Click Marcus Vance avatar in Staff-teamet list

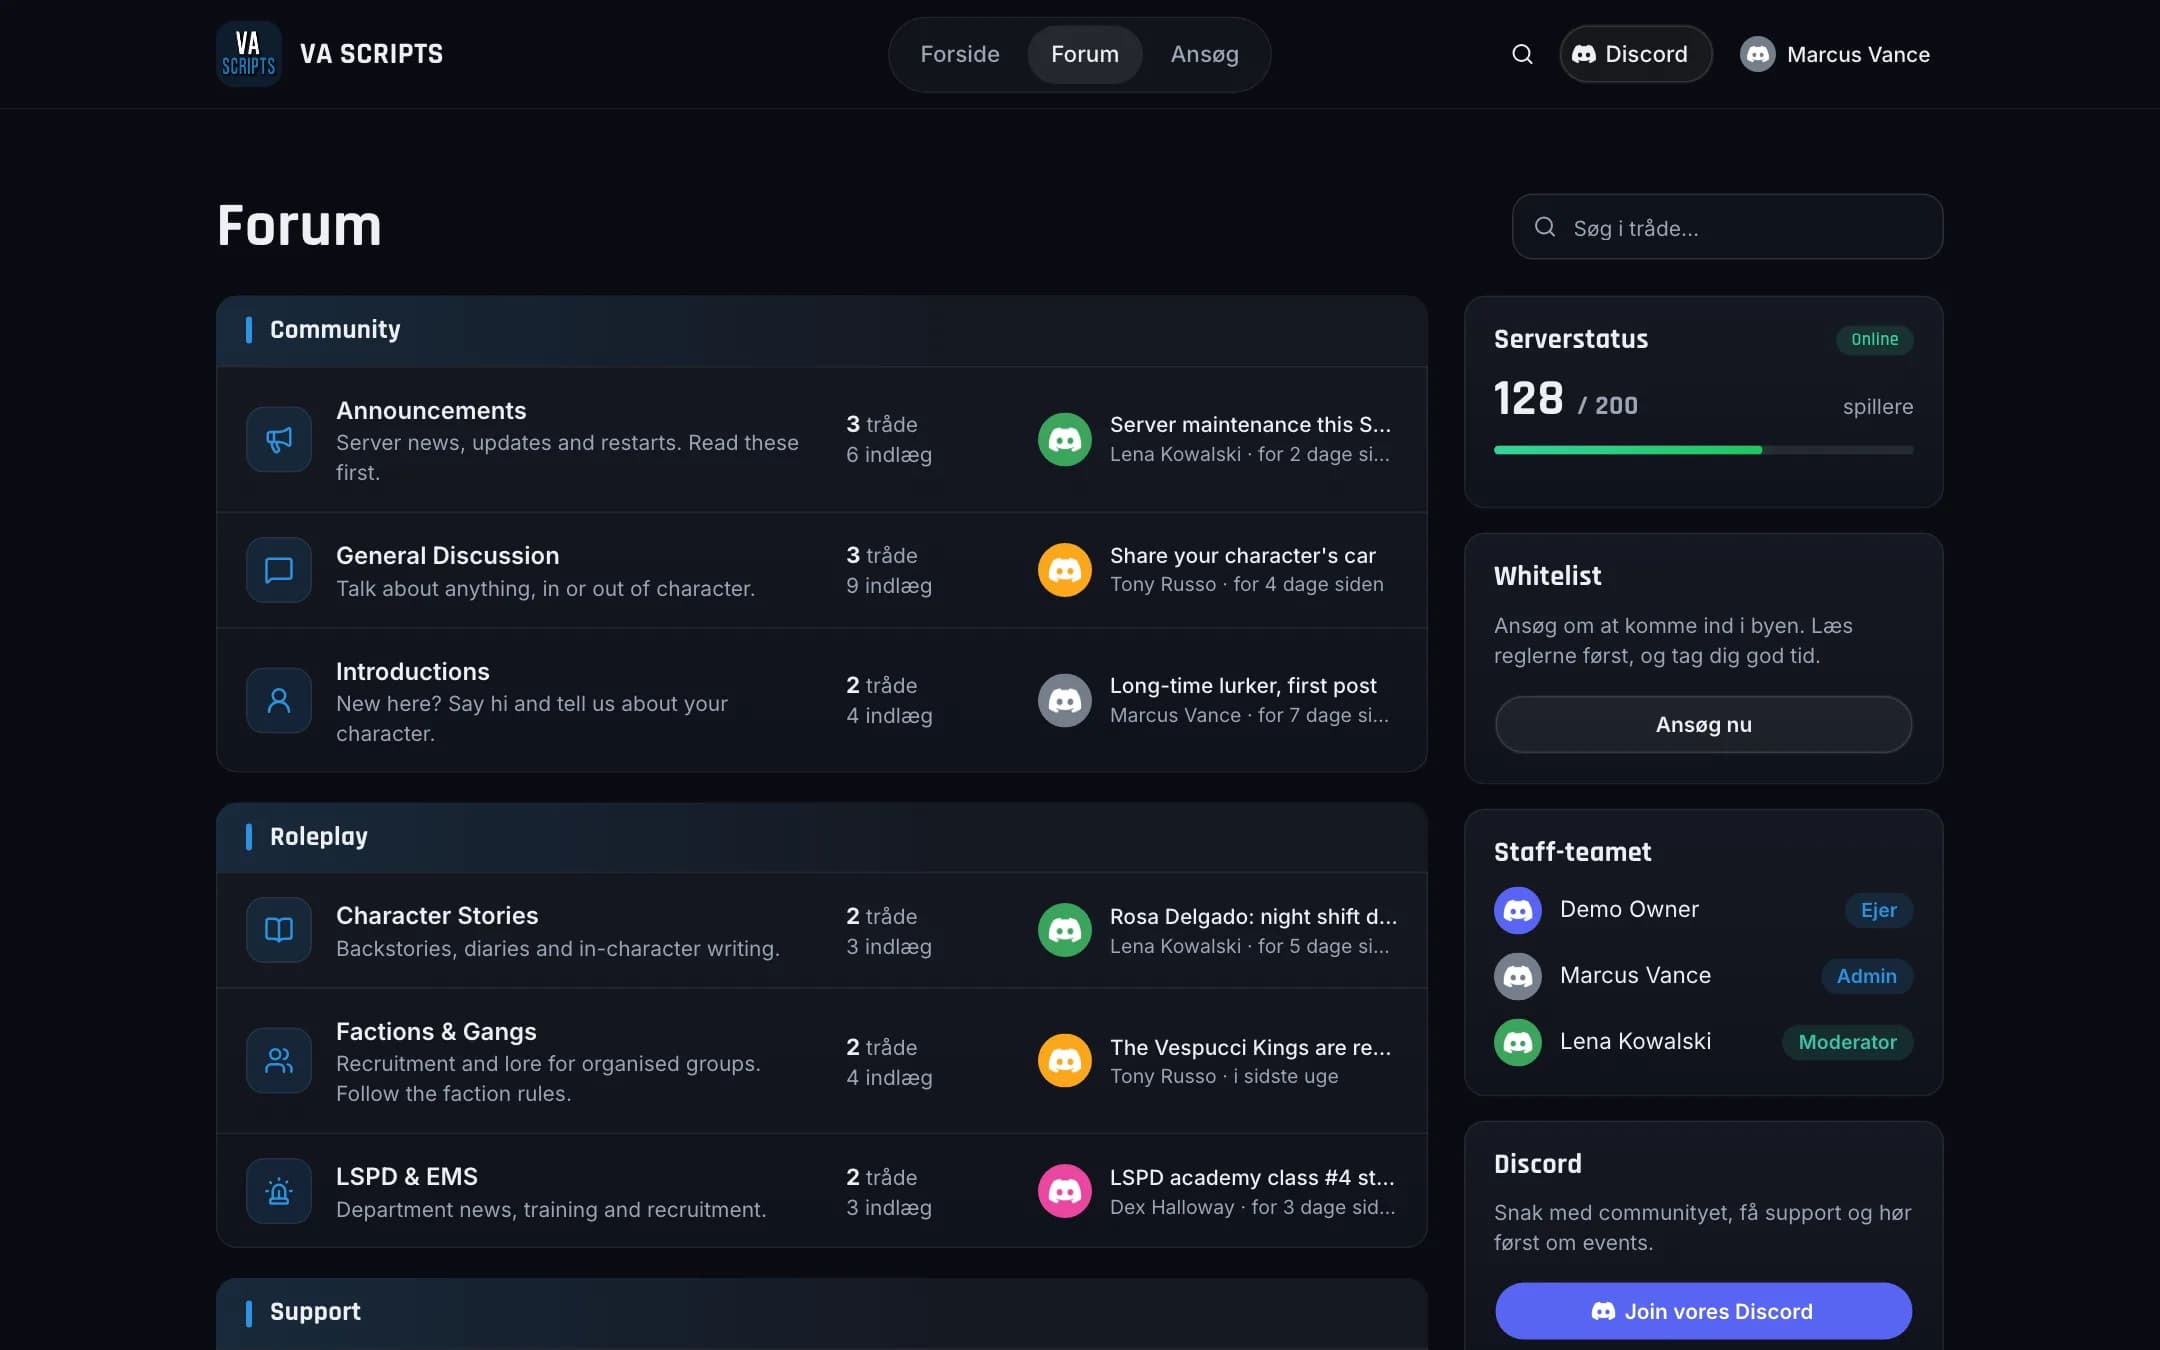pos(1518,976)
